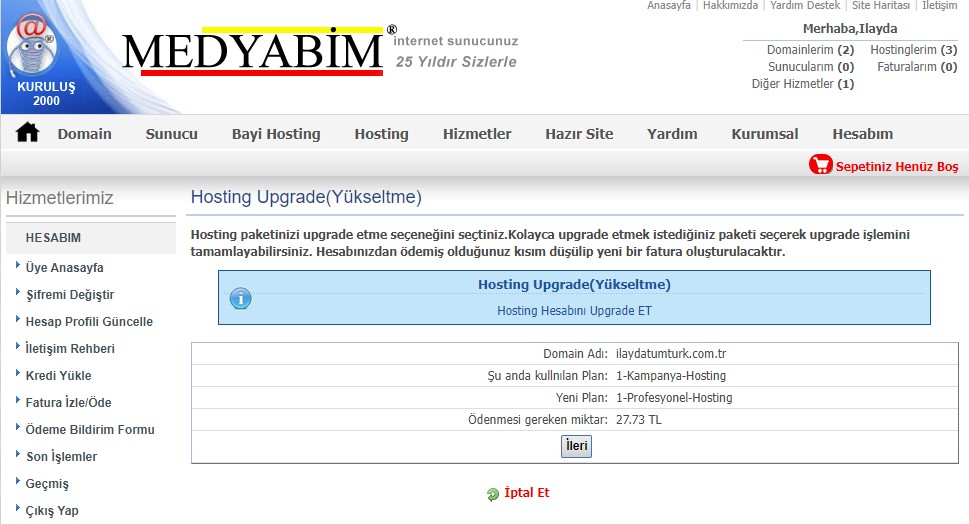The width and height of the screenshot is (969, 524).
Task: Open the Bayi Hosting menu
Action: 276,134
